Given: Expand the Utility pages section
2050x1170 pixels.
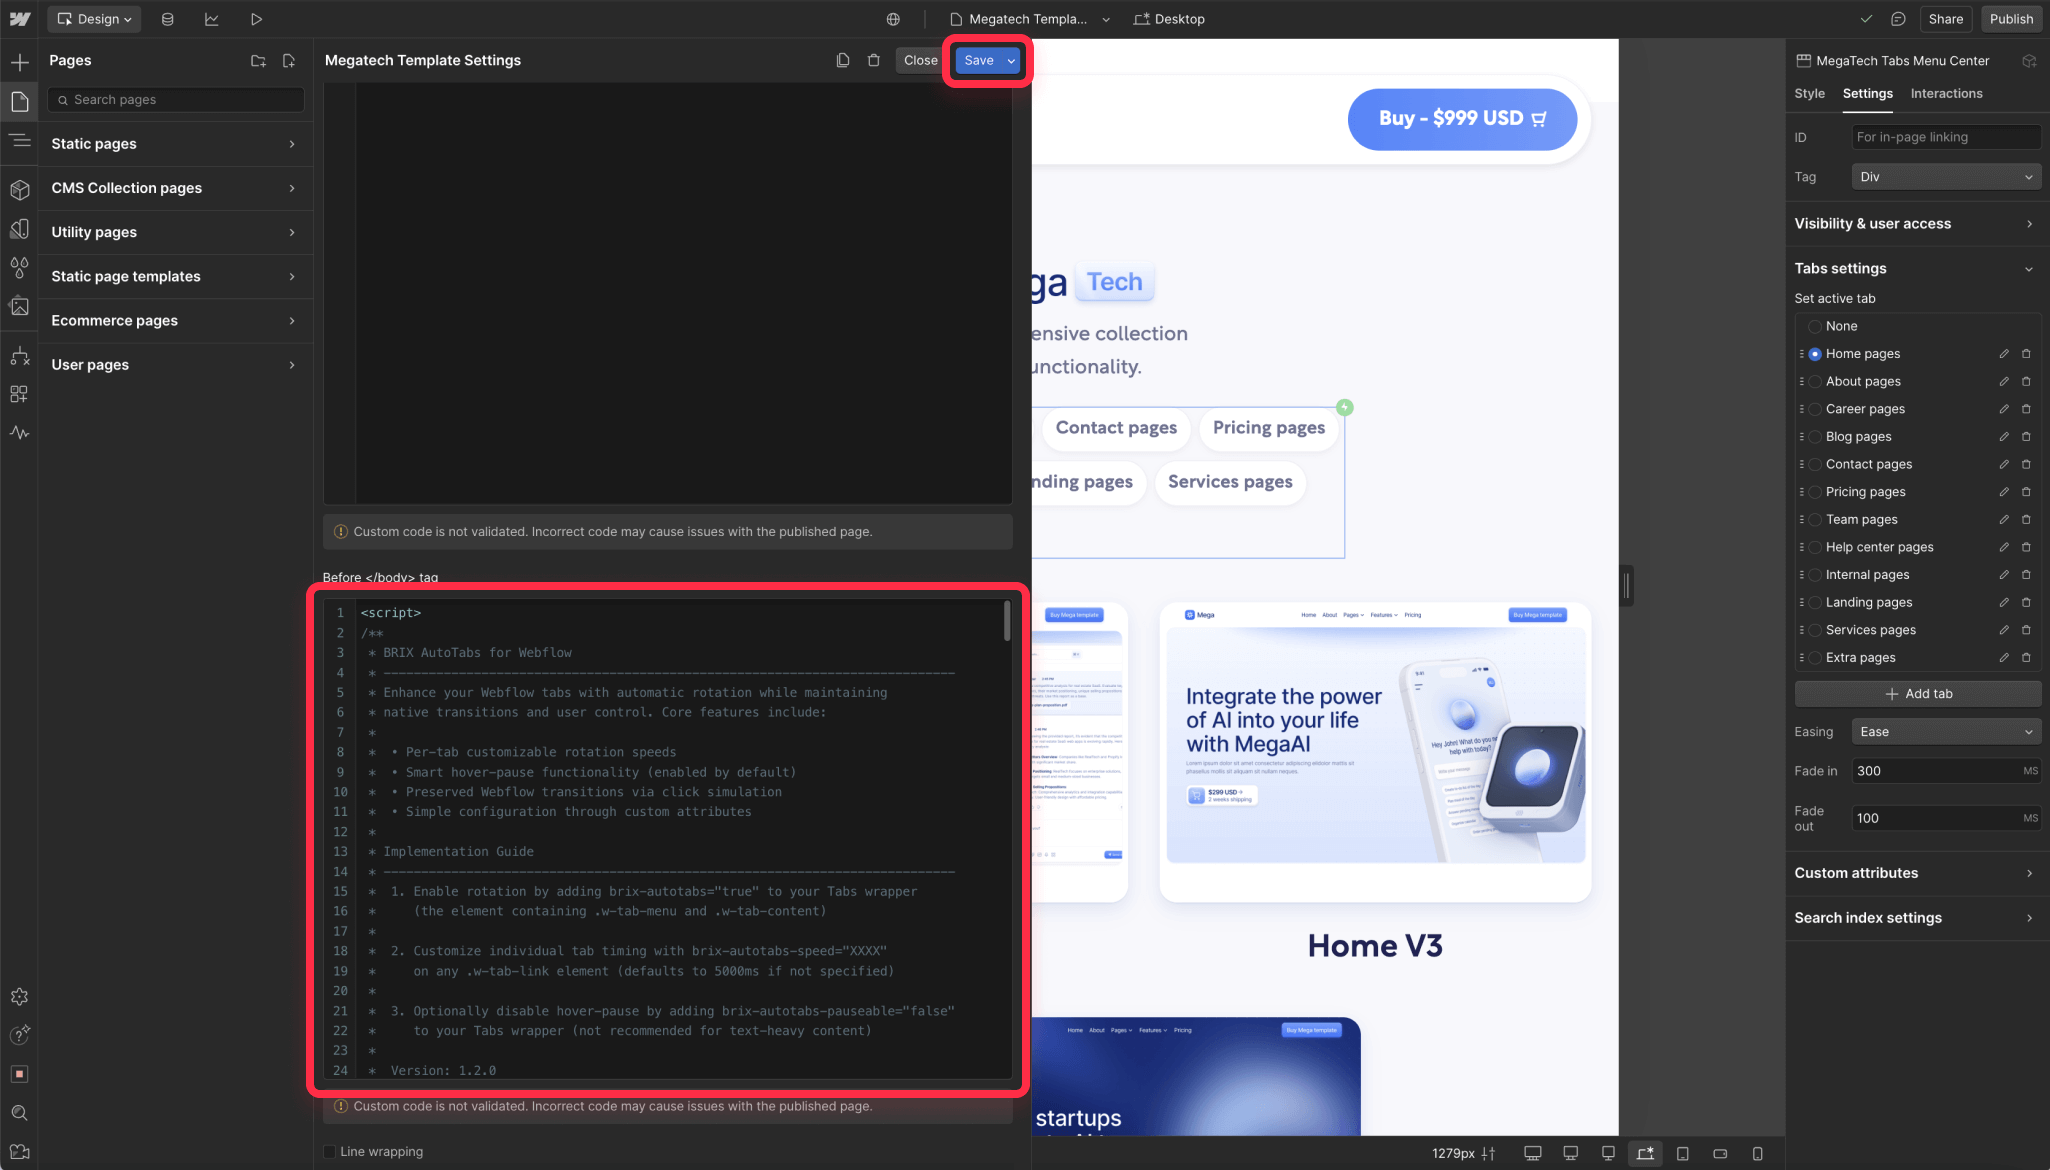Looking at the screenshot, I should 175,232.
